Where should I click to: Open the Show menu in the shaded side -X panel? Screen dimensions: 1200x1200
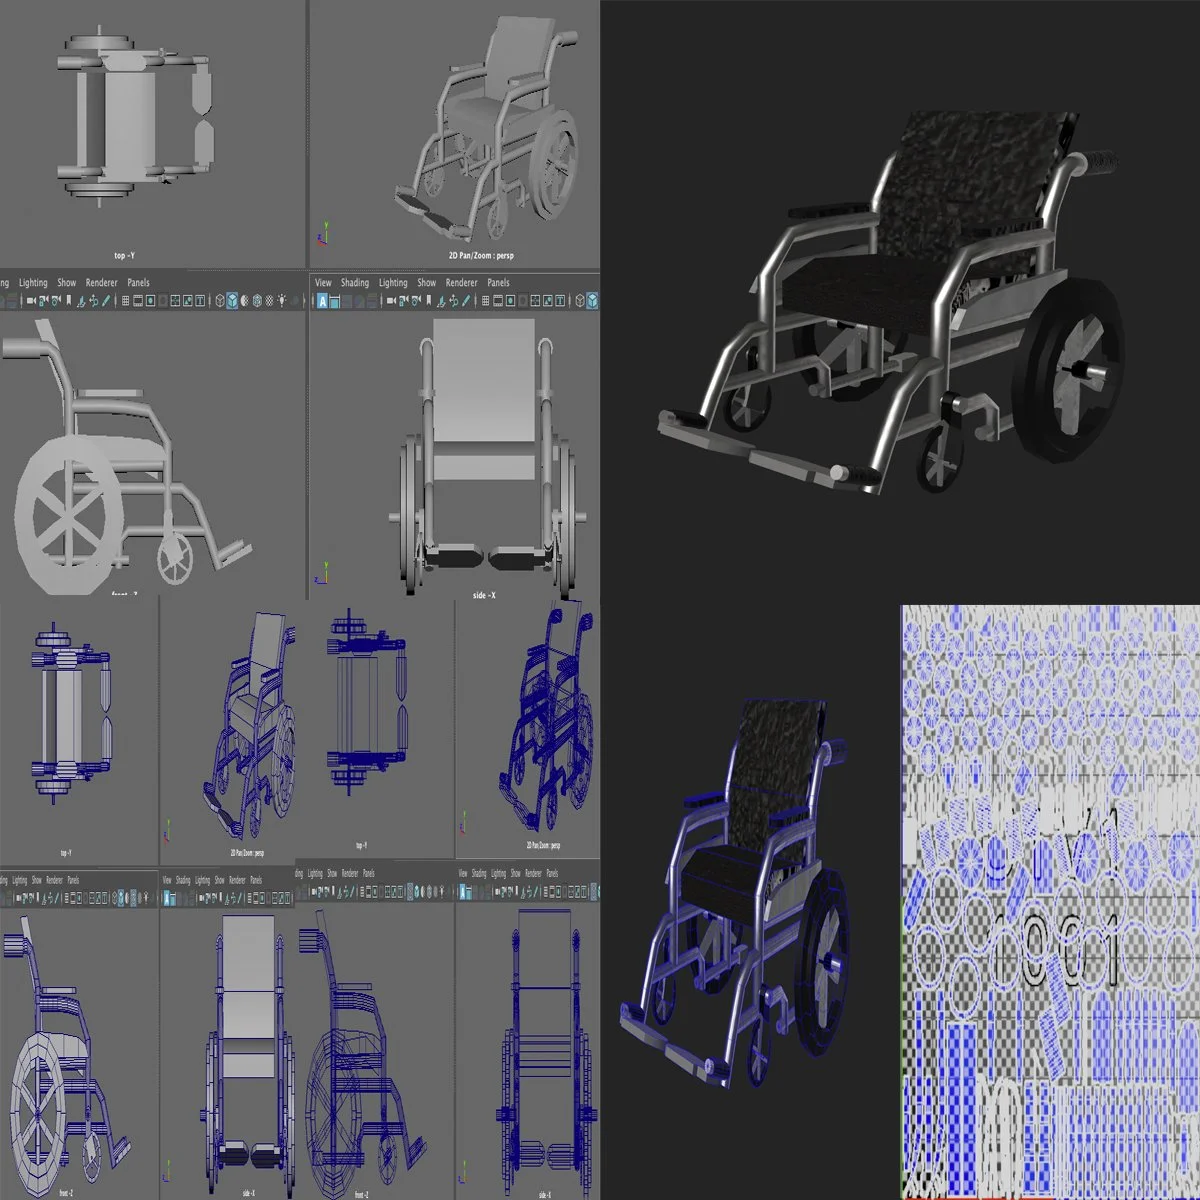pos(427,283)
